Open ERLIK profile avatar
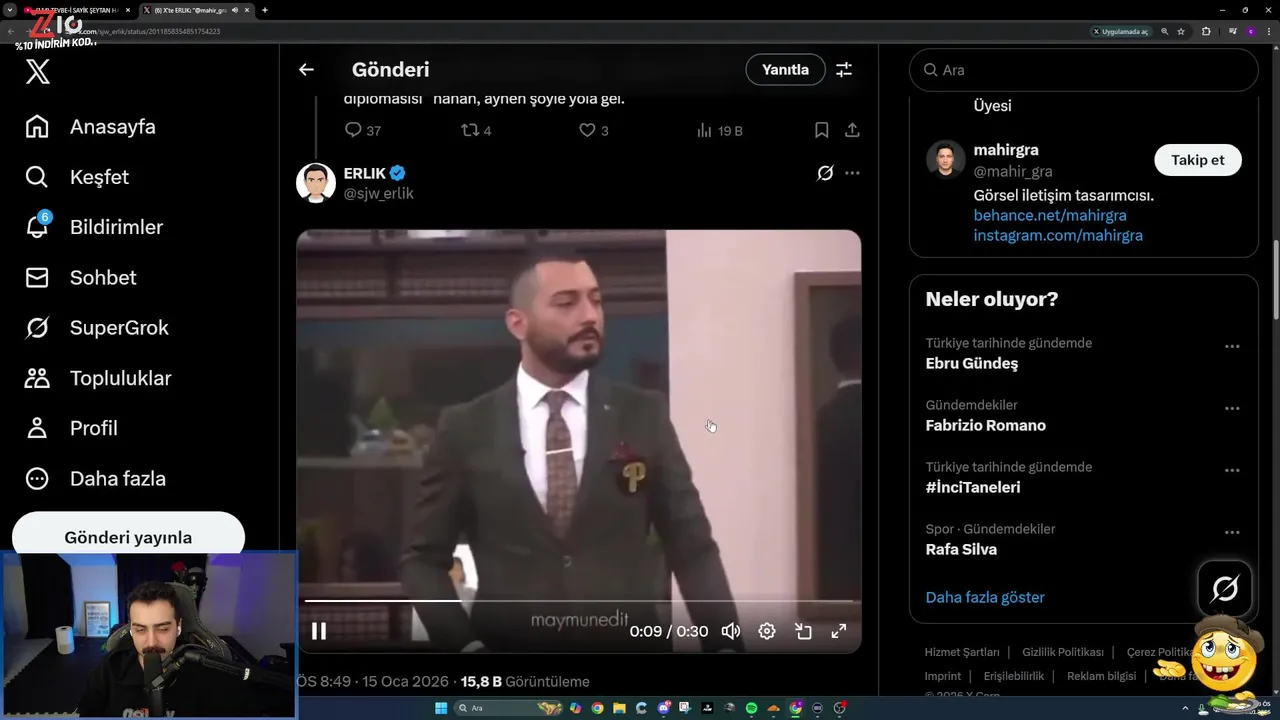The height and width of the screenshot is (720, 1280). tap(316, 183)
